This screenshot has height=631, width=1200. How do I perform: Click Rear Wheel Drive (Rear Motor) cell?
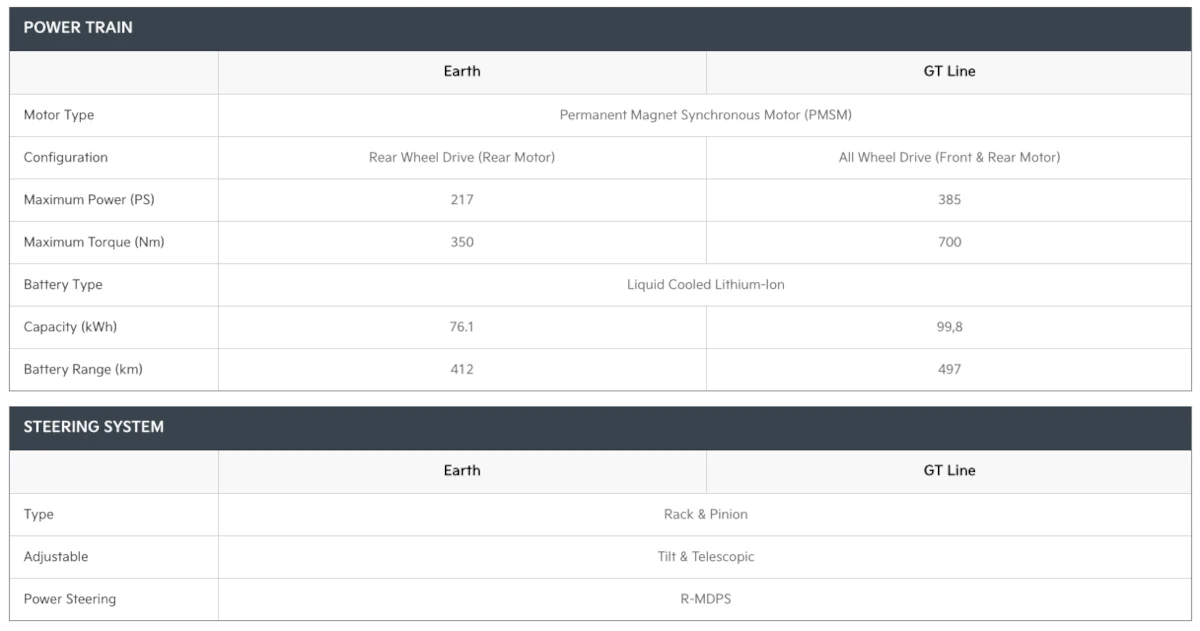461,157
